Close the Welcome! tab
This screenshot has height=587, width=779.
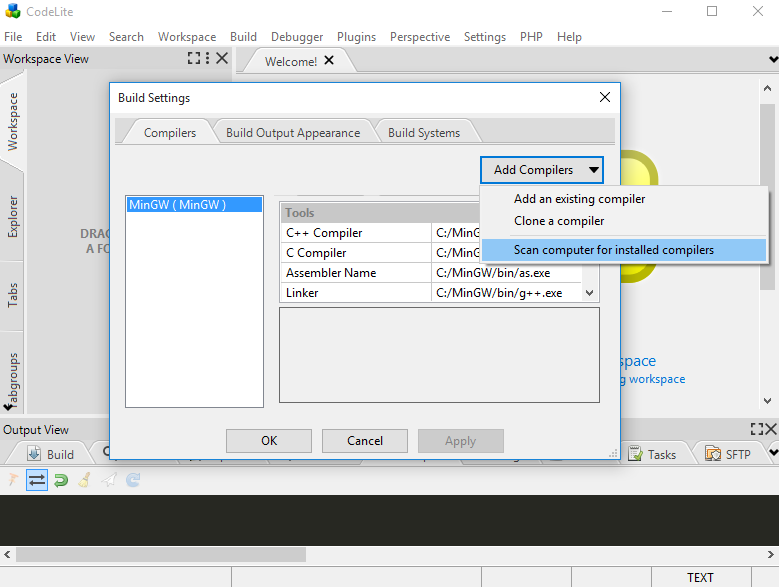tap(329, 60)
